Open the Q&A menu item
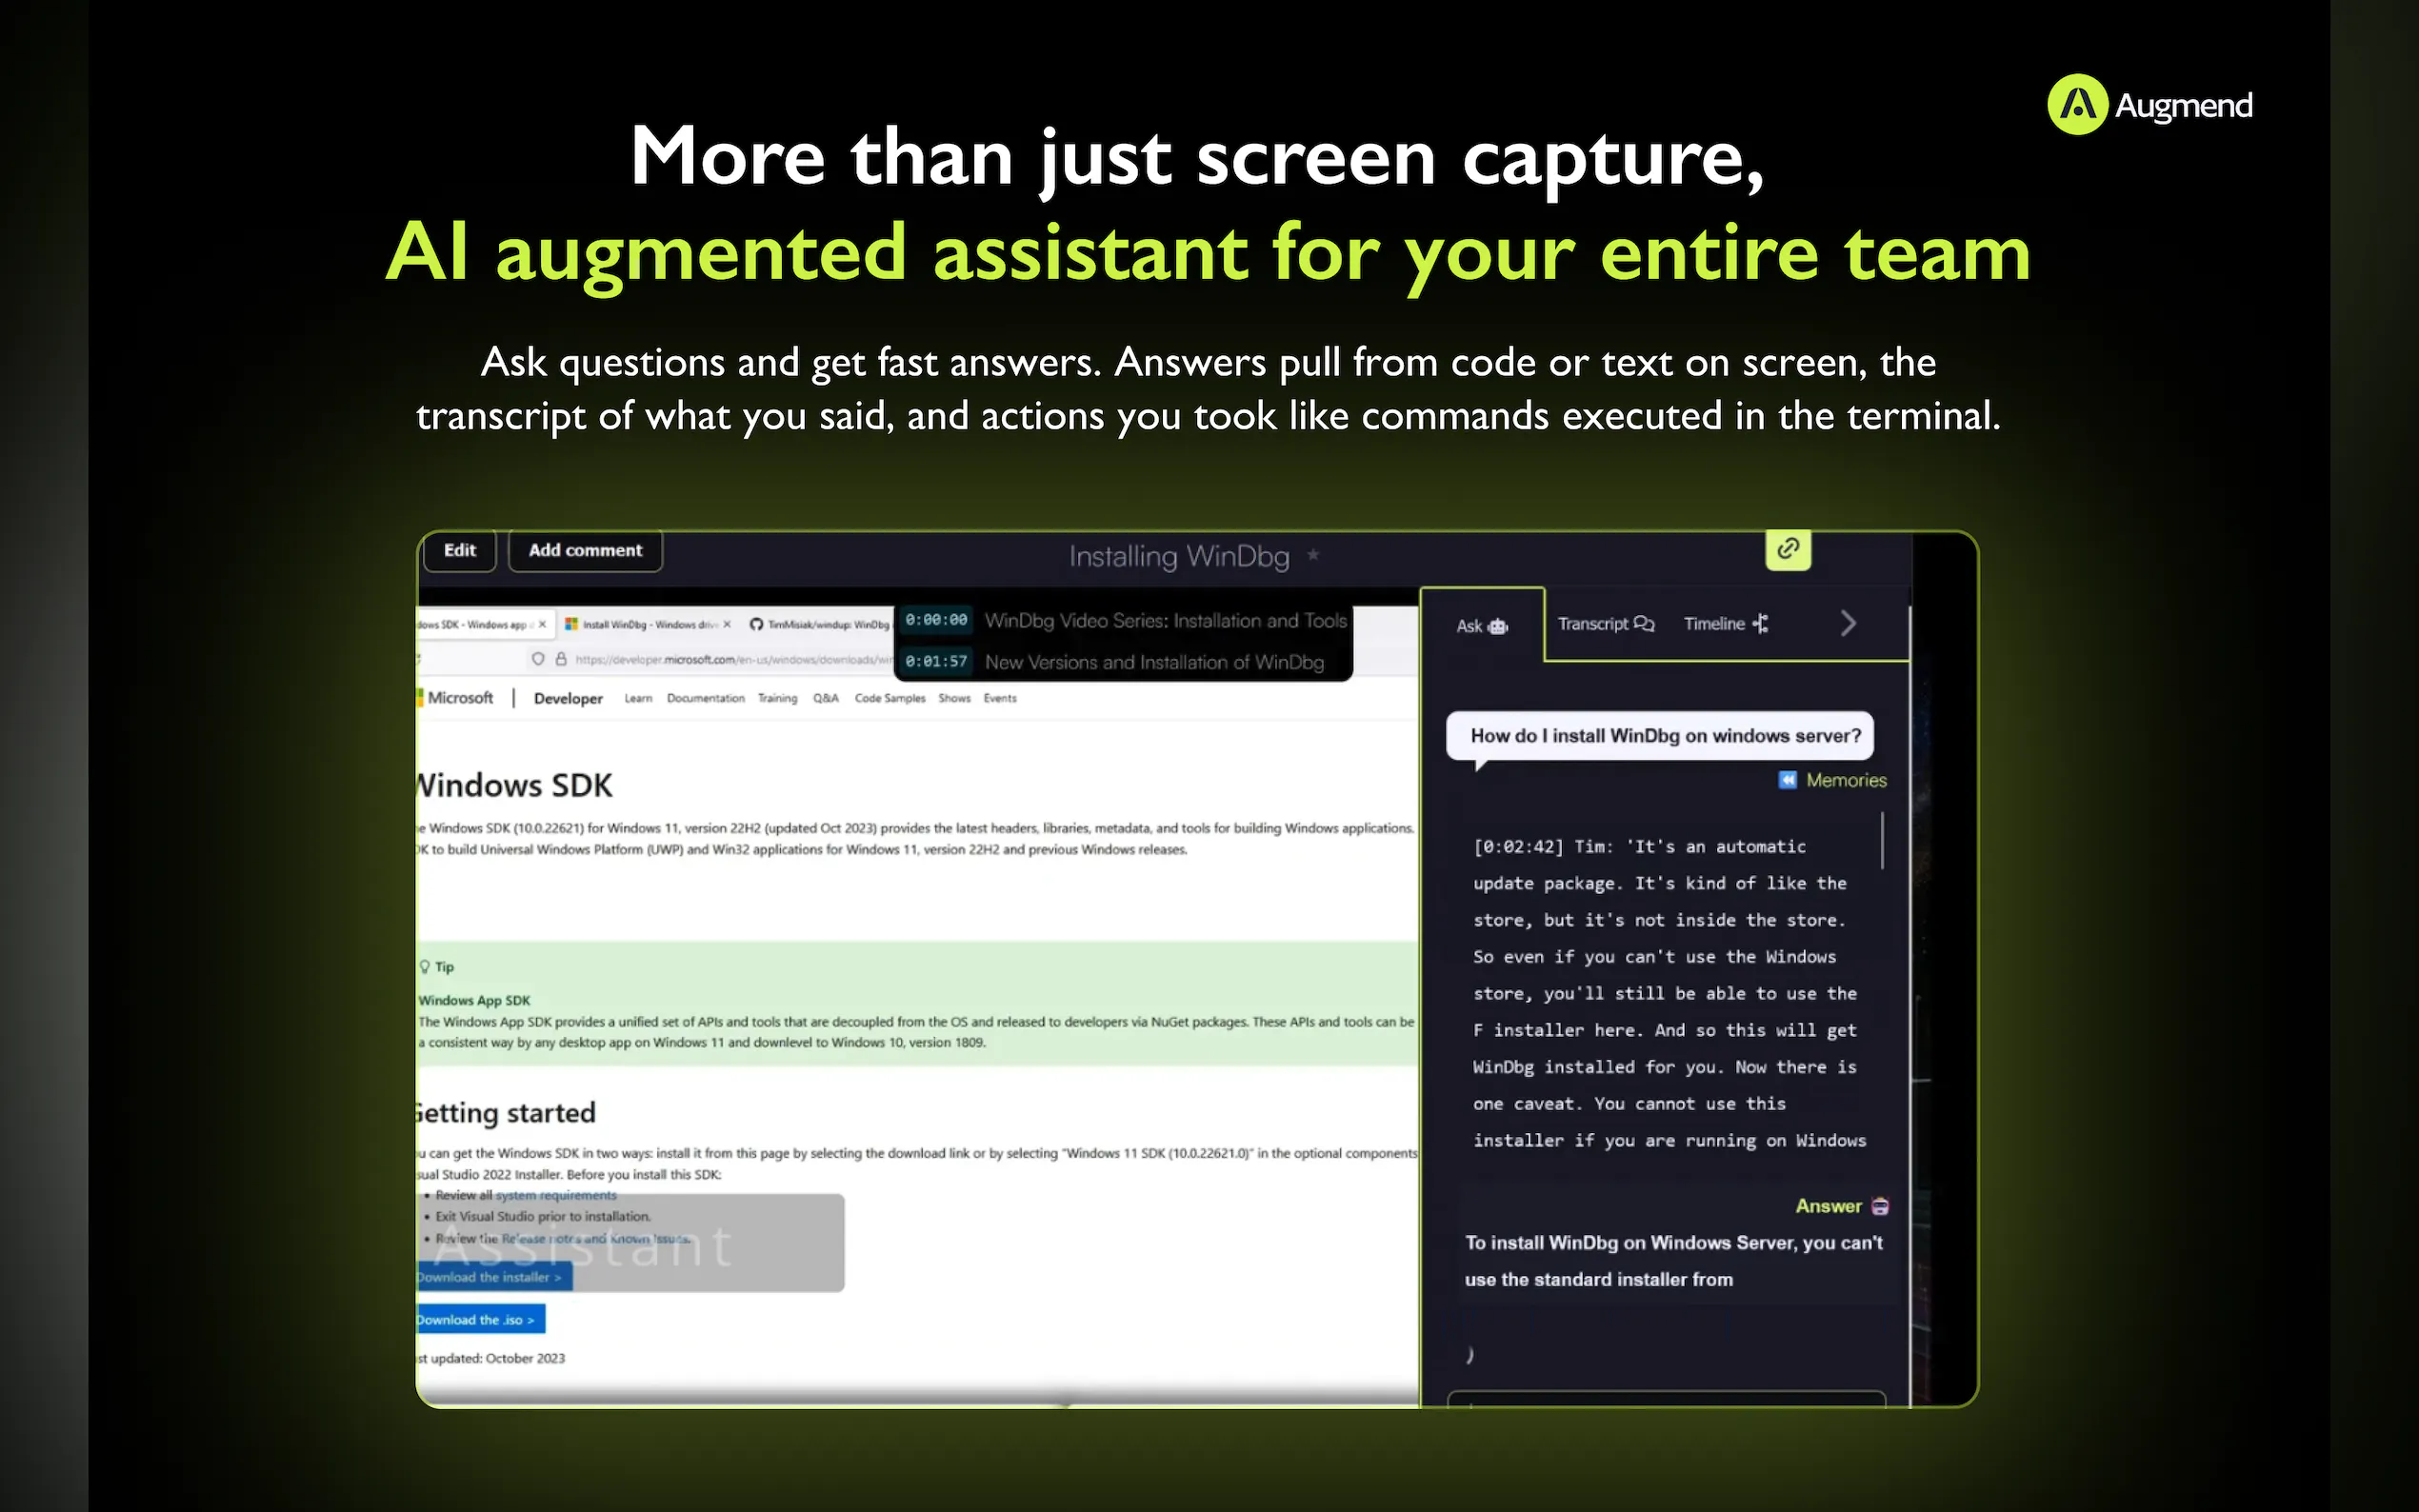The width and height of the screenshot is (2419, 1512). [x=826, y=698]
